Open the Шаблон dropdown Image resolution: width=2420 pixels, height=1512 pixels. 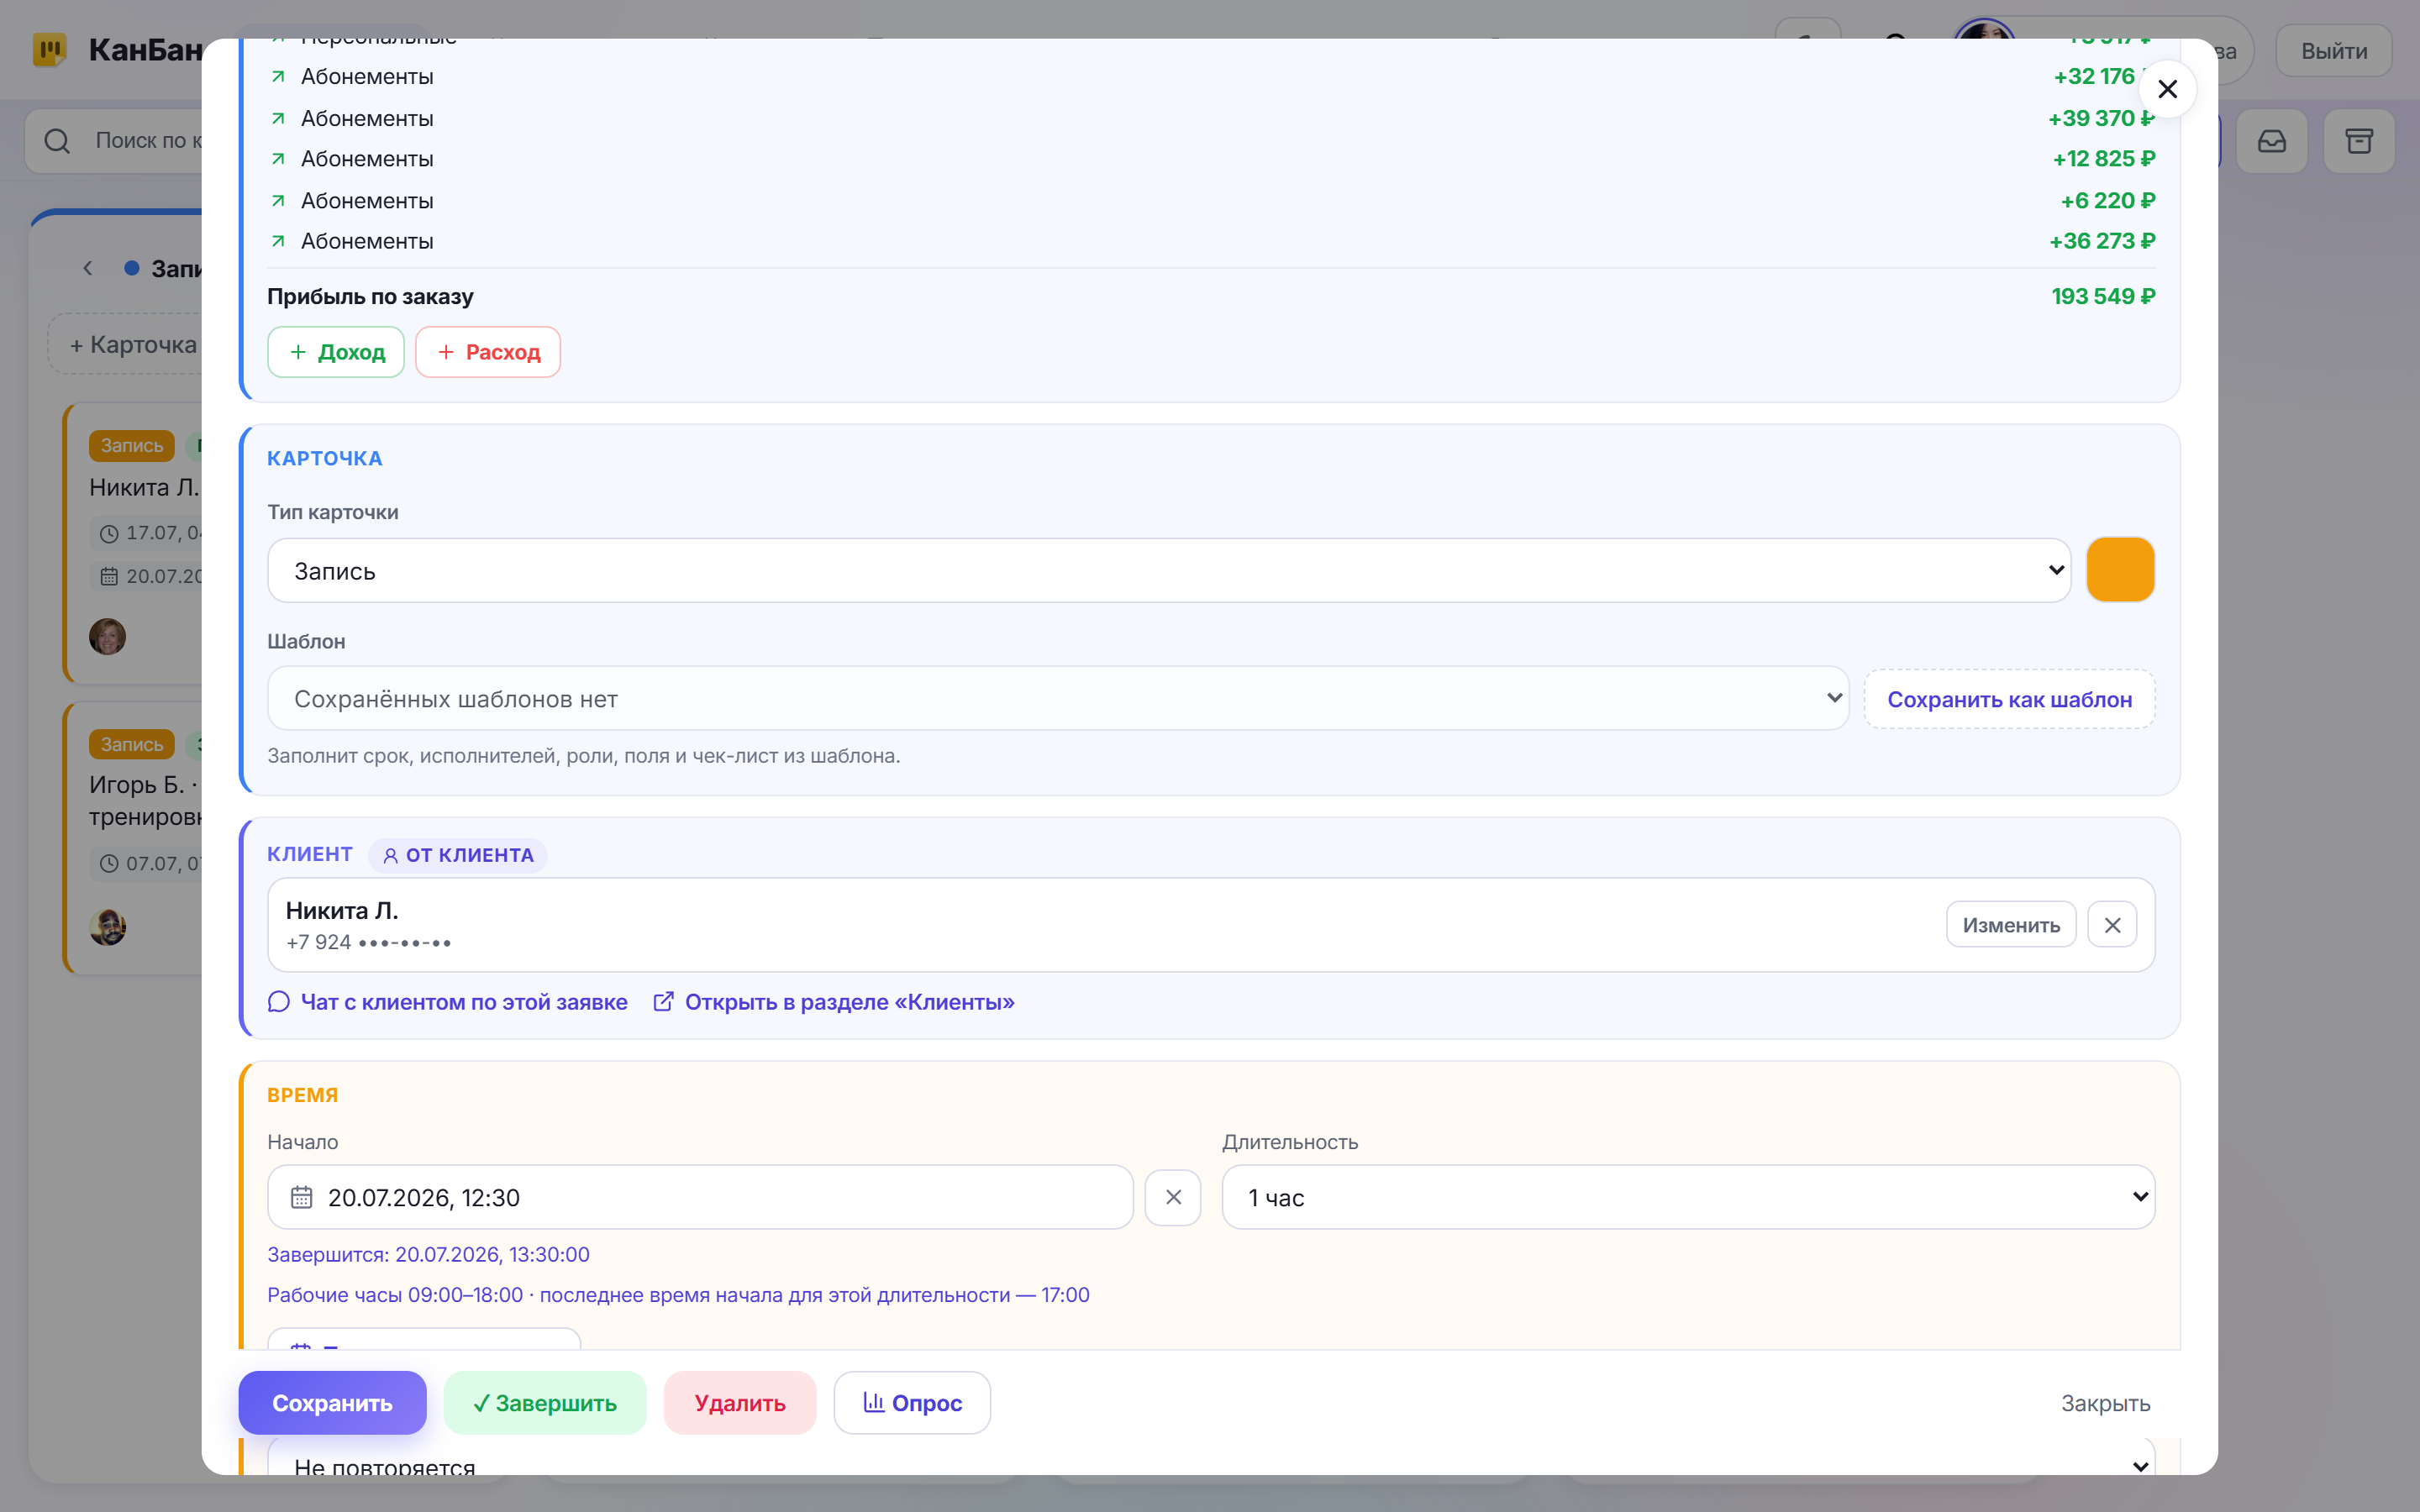(1058, 698)
